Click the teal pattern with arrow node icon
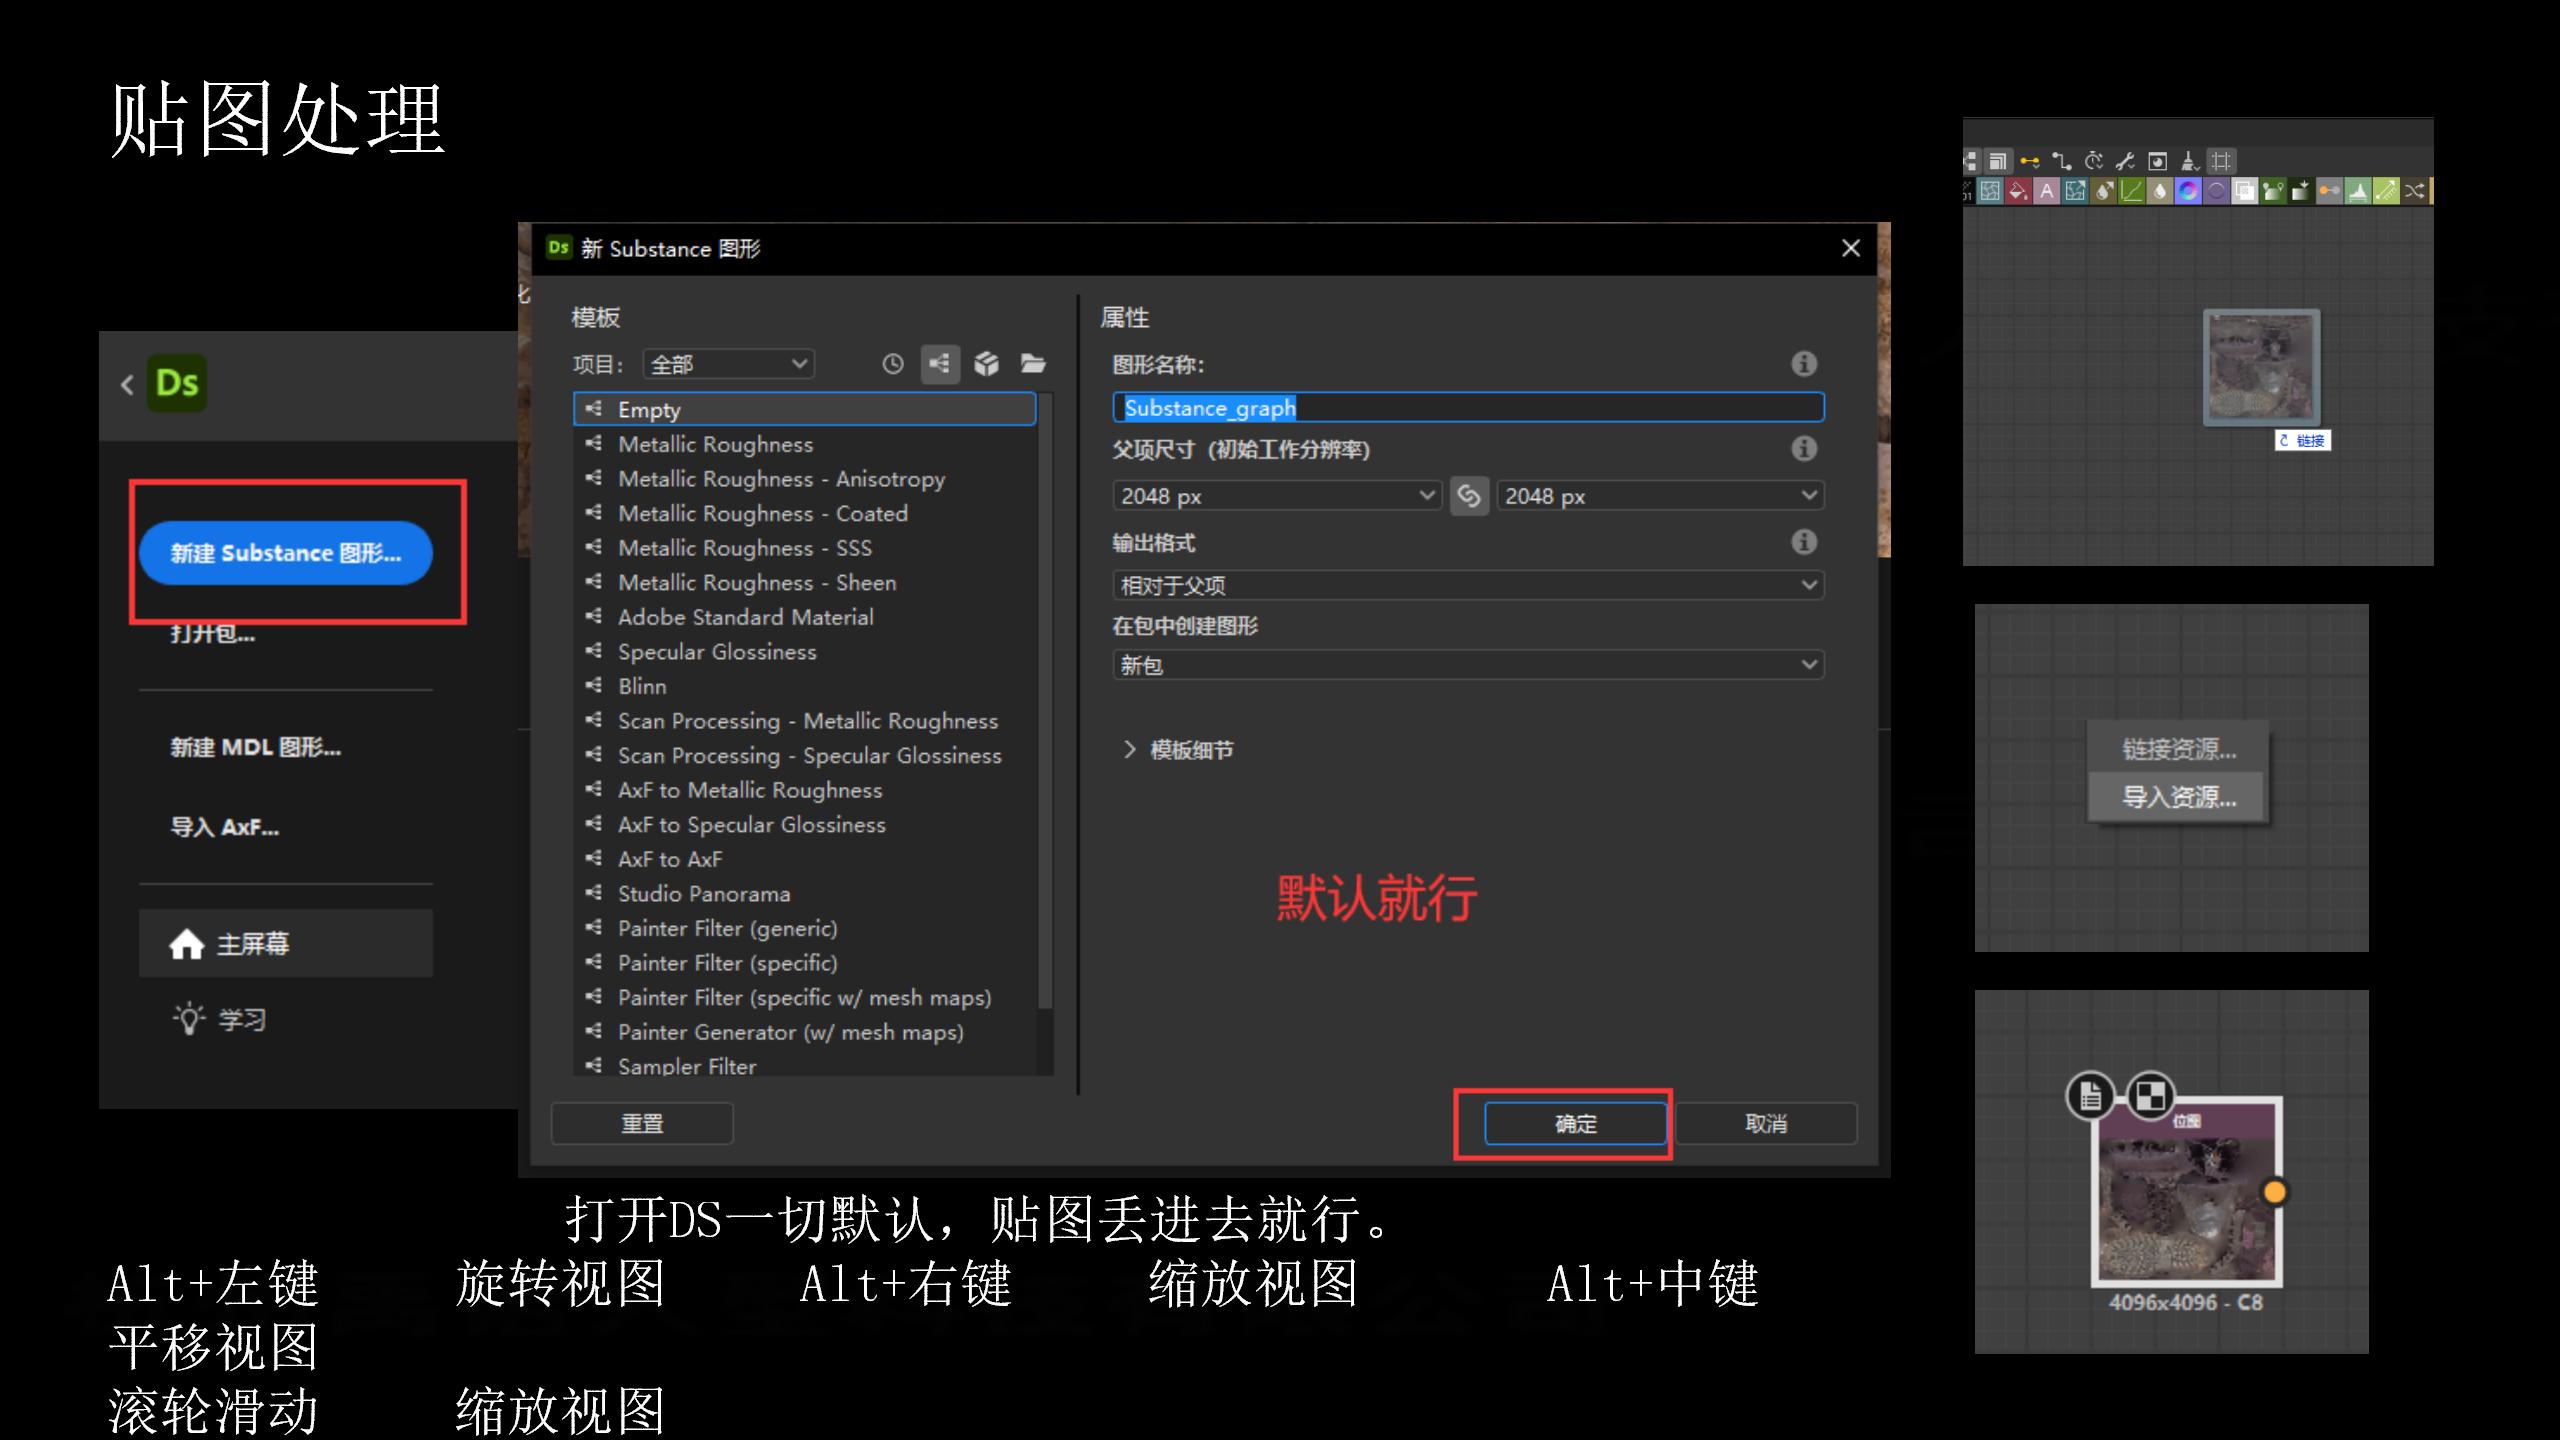2560x1440 pixels. click(2075, 190)
